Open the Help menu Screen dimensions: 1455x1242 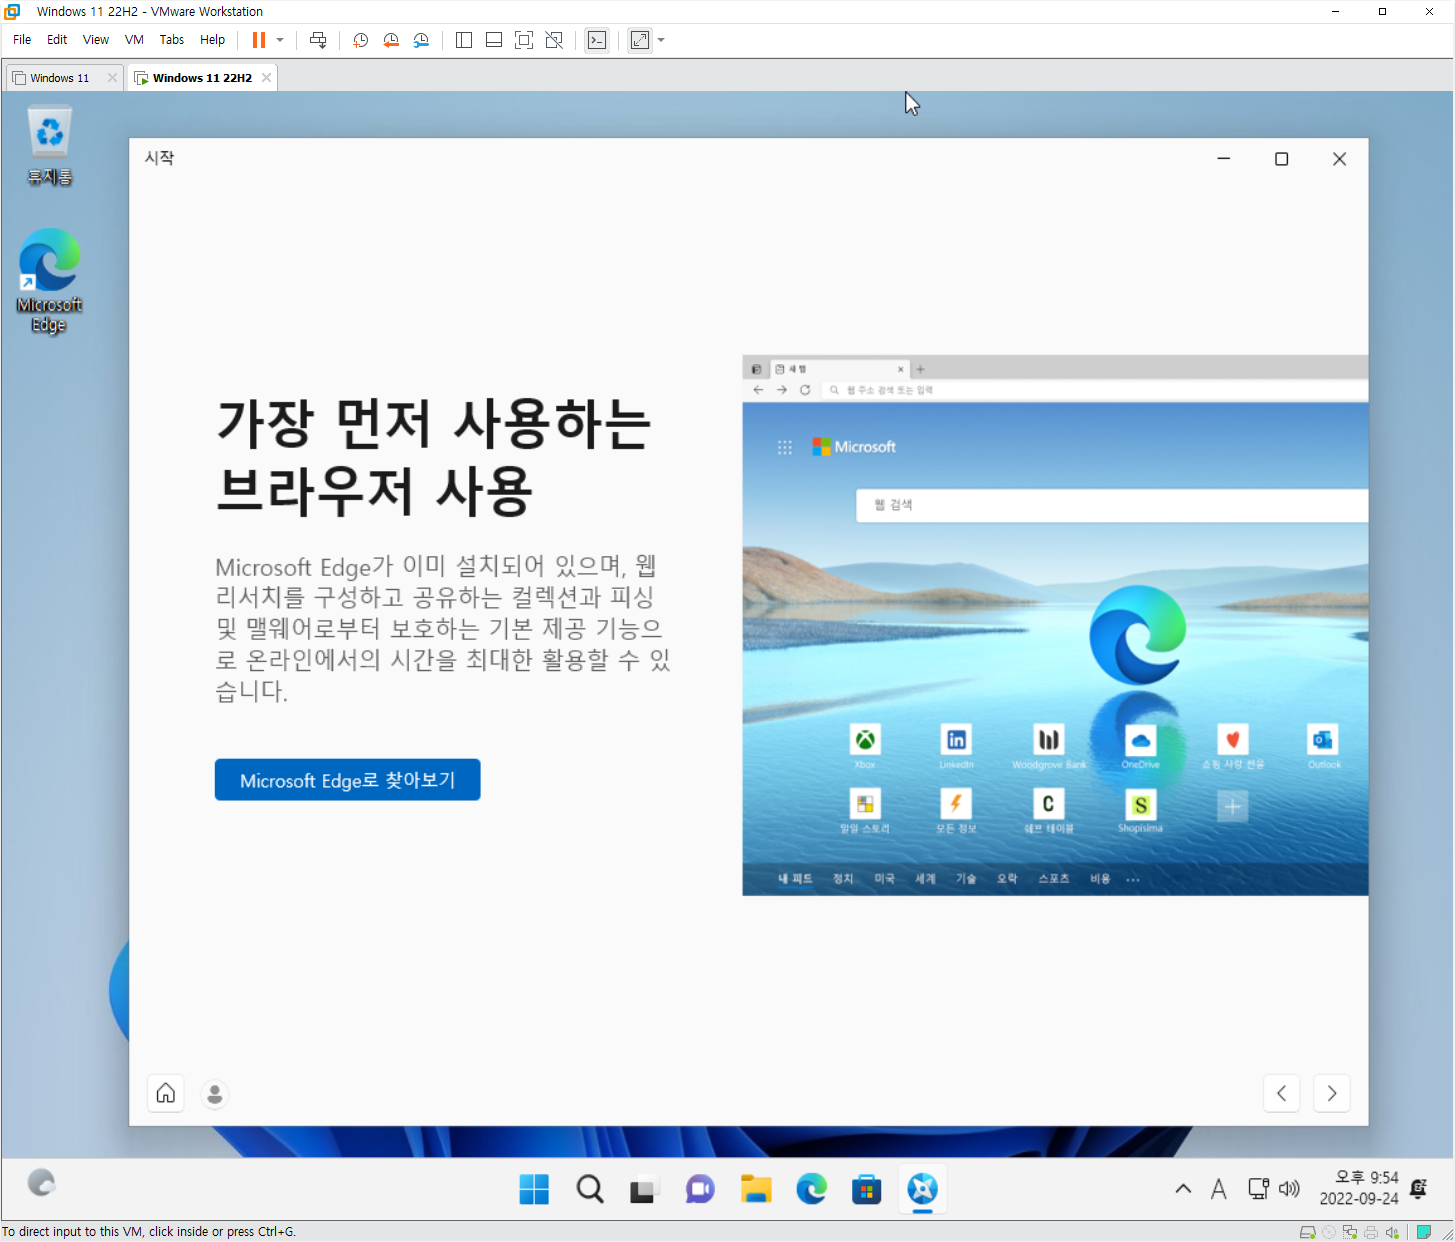point(212,40)
